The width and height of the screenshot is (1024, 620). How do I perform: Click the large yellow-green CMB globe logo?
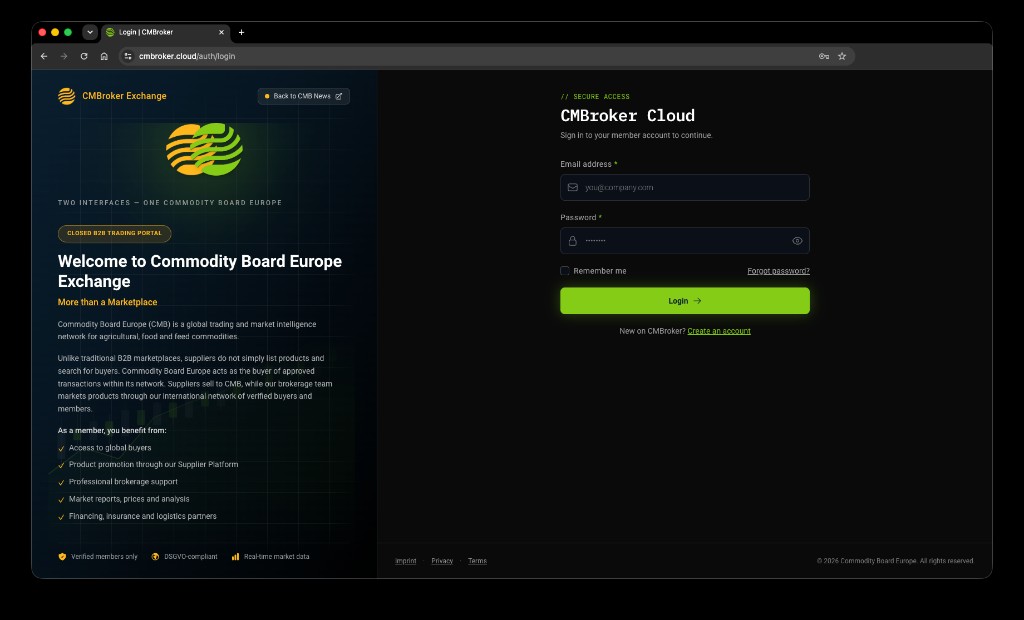(204, 150)
